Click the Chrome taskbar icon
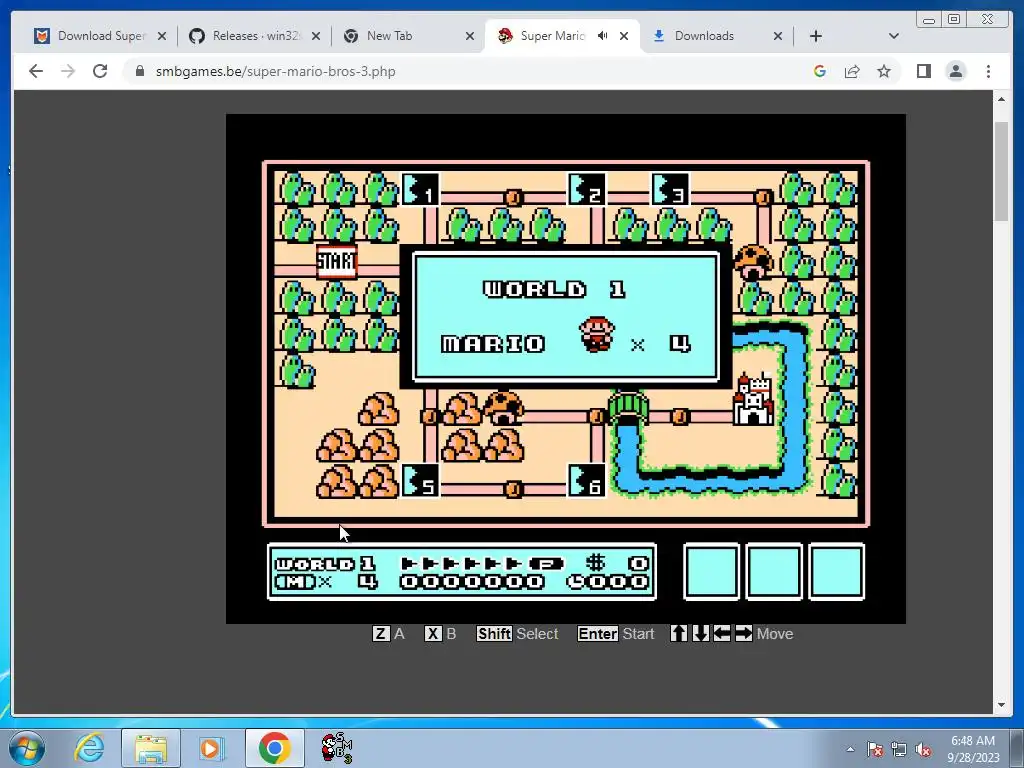The height and width of the screenshot is (768, 1024). [x=274, y=748]
